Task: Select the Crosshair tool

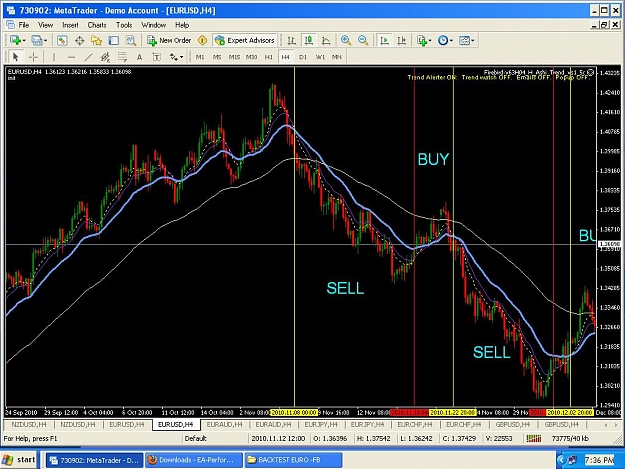Action: (x=33, y=57)
